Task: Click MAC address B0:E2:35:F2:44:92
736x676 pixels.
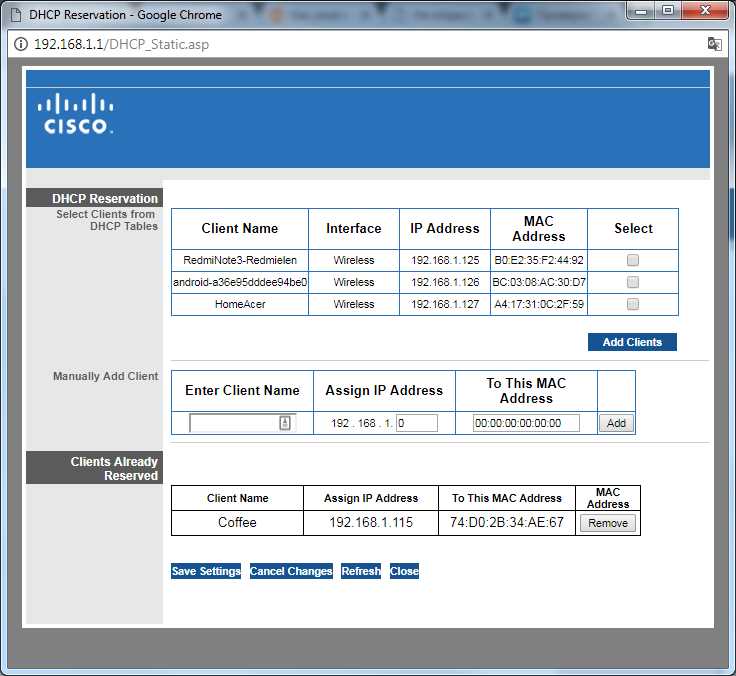Action: (x=539, y=260)
